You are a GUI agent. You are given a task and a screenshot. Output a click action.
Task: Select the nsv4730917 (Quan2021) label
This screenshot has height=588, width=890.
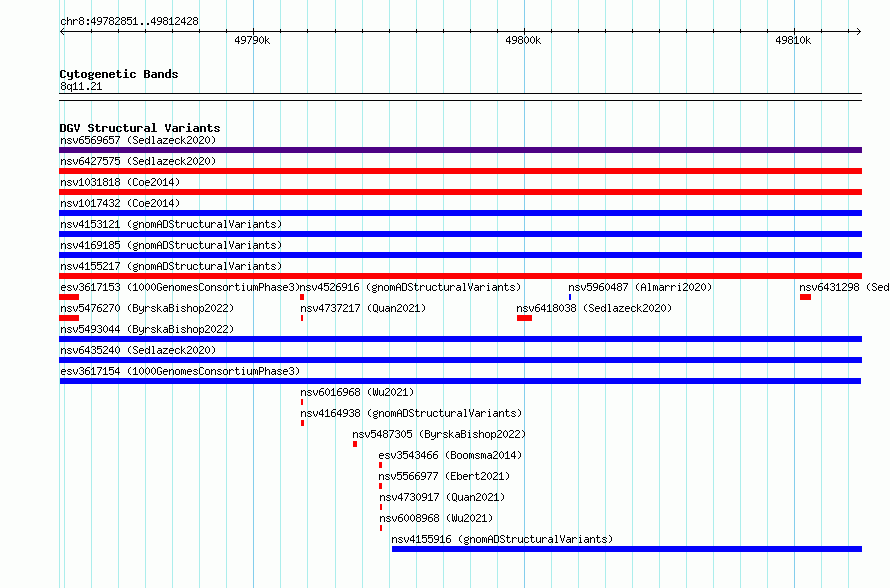click(442, 497)
